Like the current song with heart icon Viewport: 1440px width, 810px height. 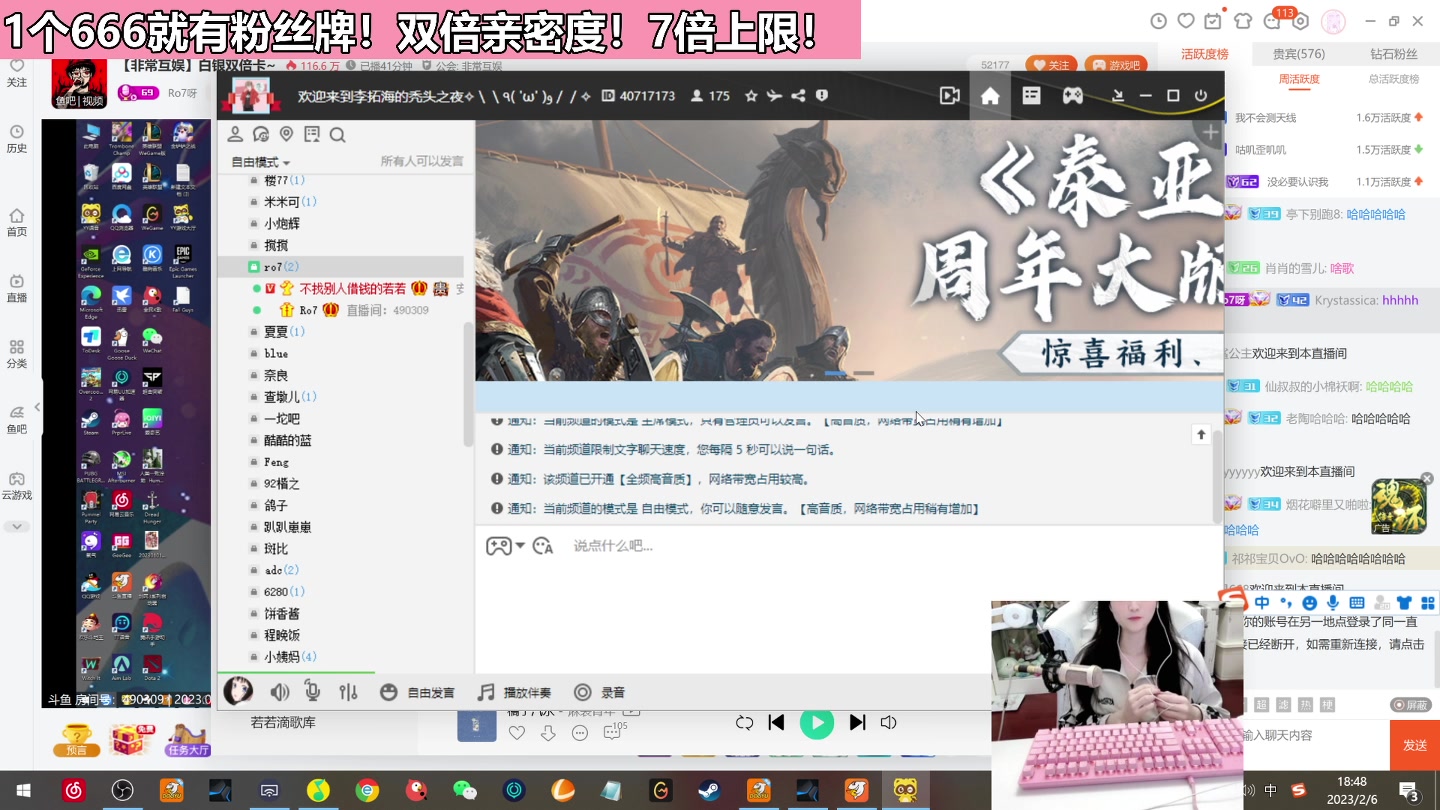517,732
